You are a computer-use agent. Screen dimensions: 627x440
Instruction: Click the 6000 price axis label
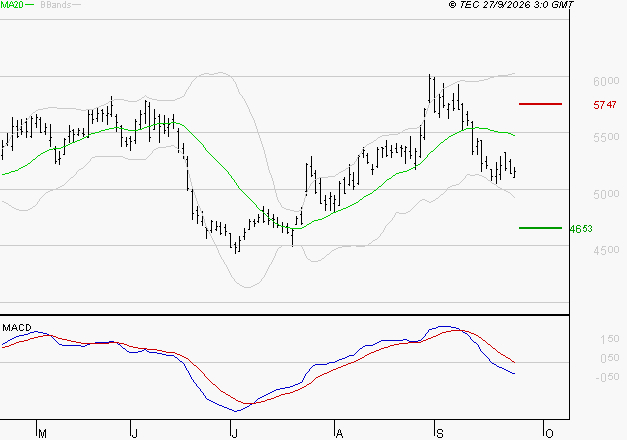click(x=606, y=81)
